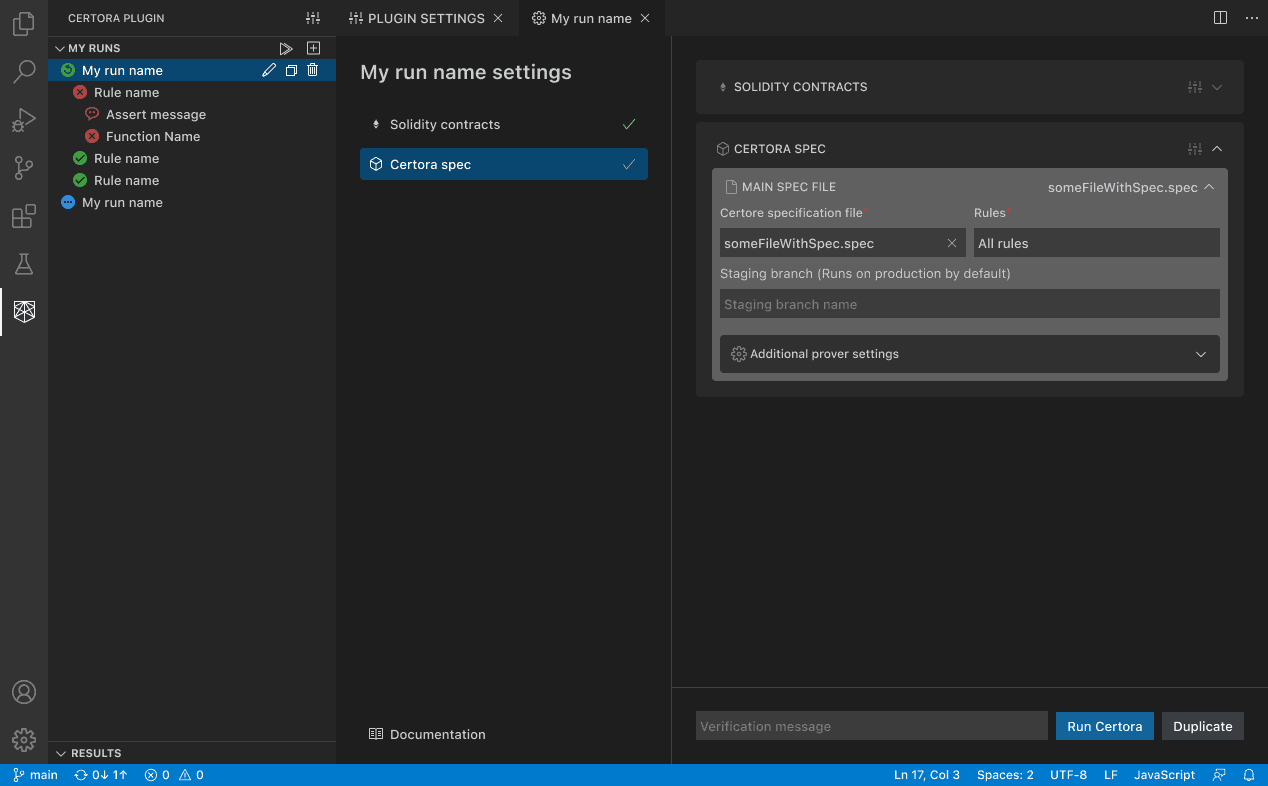Open the Explorer view in activity bar

pos(24,24)
